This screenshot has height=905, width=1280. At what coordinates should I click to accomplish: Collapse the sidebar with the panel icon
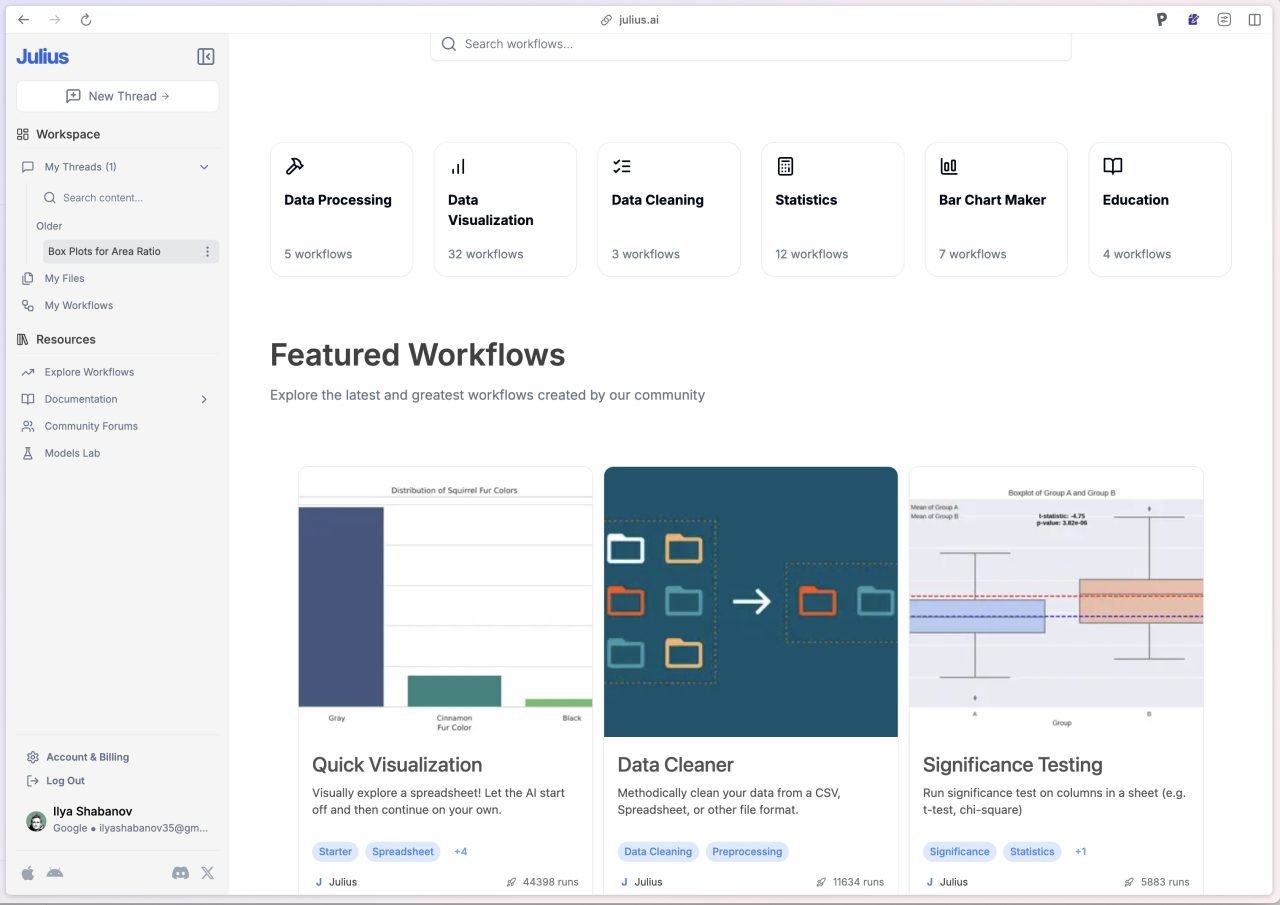pos(206,57)
